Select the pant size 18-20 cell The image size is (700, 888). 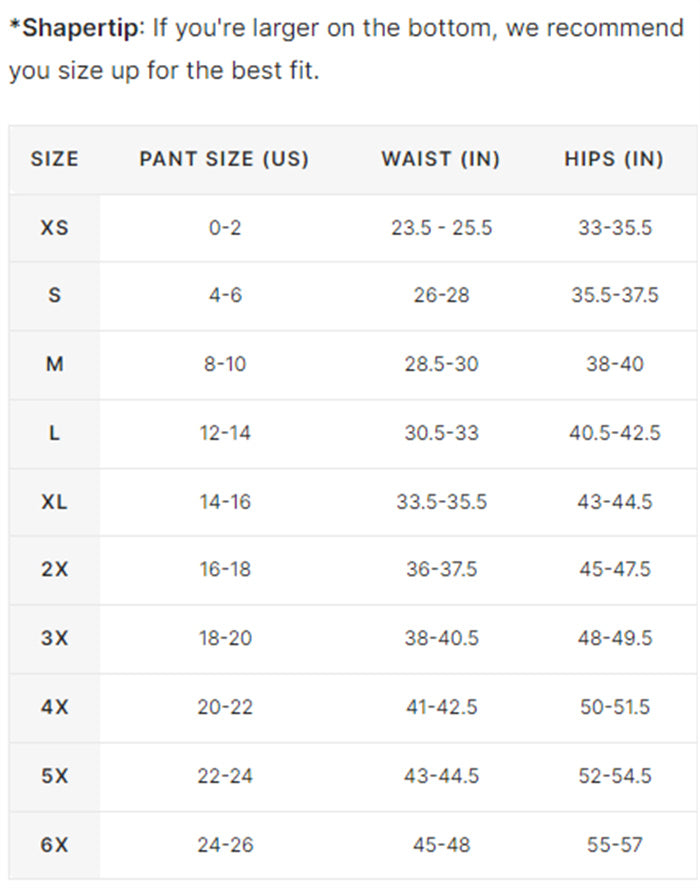point(224,639)
